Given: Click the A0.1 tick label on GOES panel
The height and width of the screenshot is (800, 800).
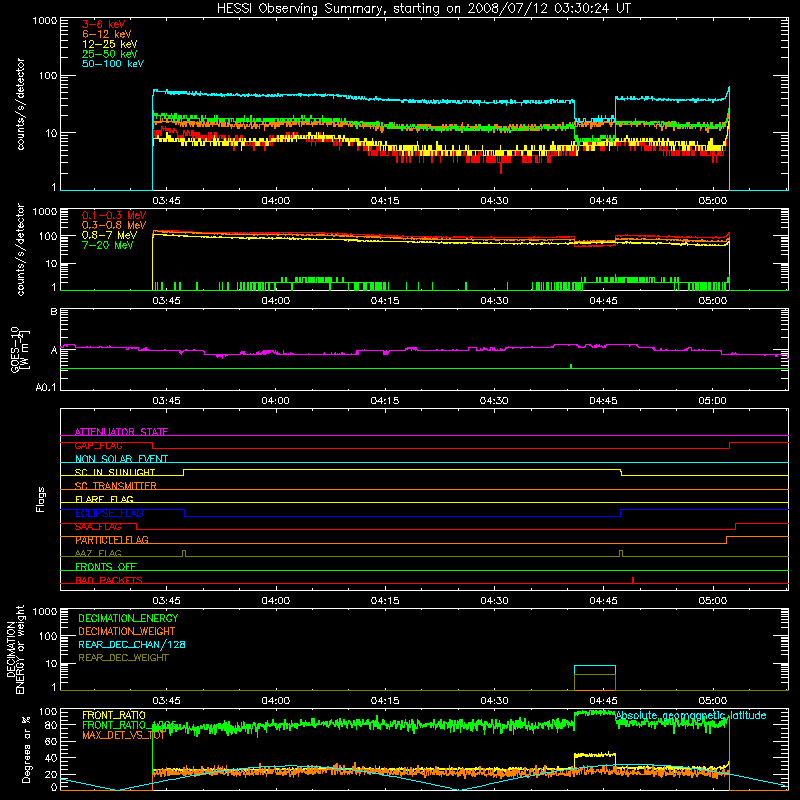Looking at the screenshot, I should [46, 388].
